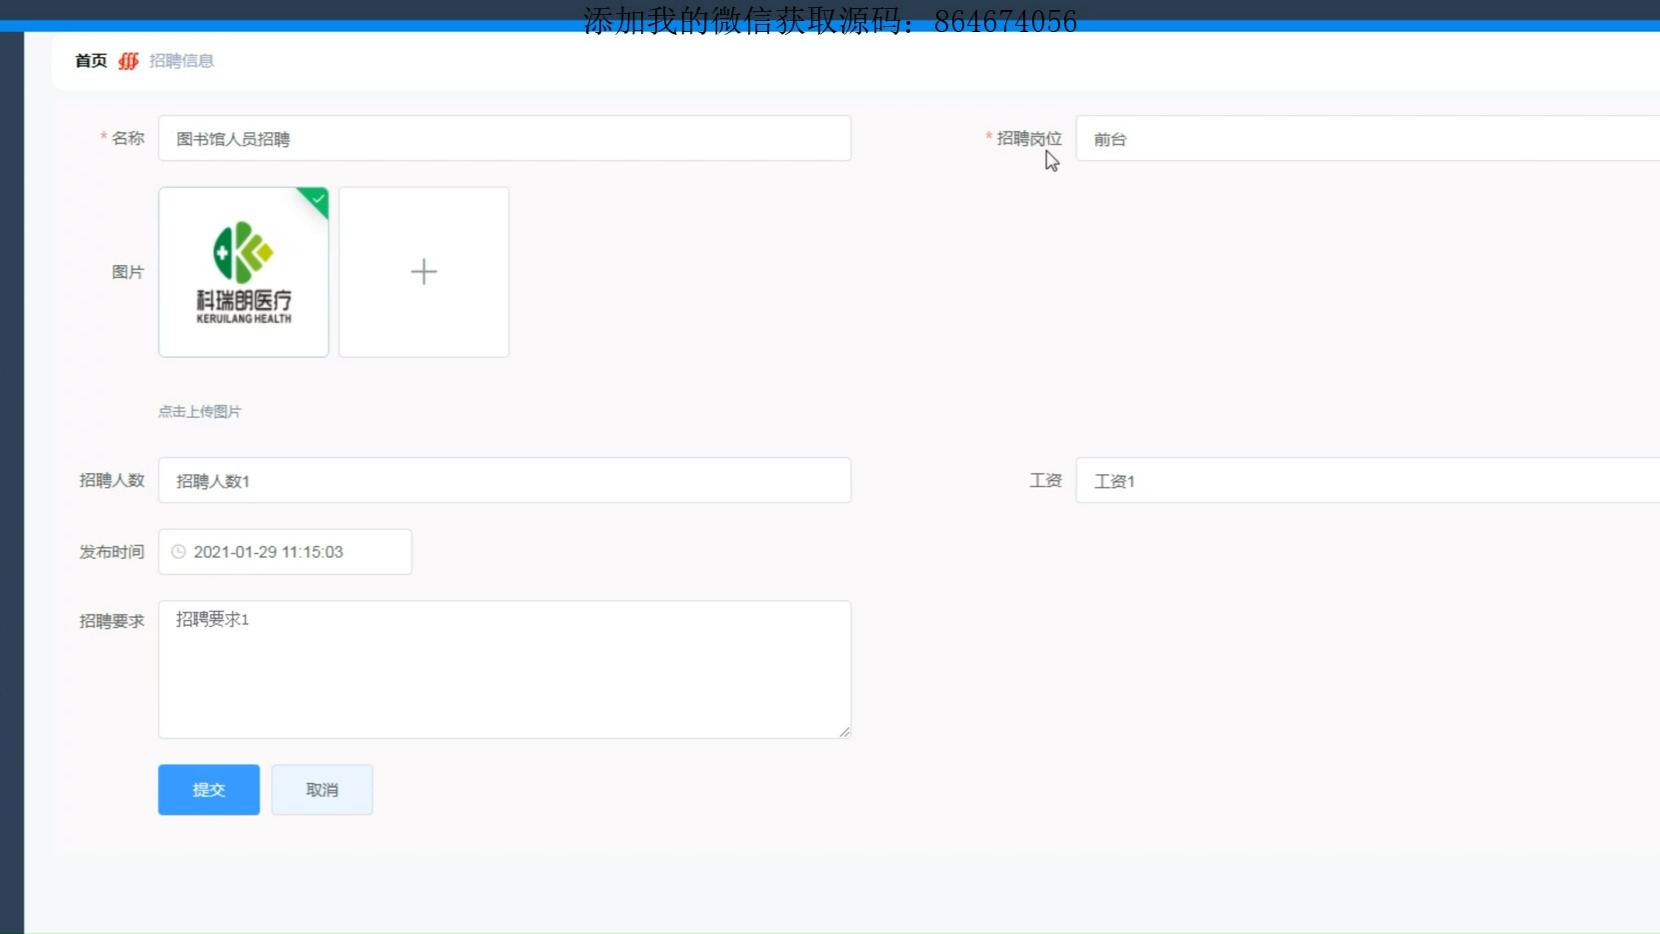The width and height of the screenshot is (1660, 934).
Task: Submit the form with 提交 button
Action: click(x=209, y=790)
